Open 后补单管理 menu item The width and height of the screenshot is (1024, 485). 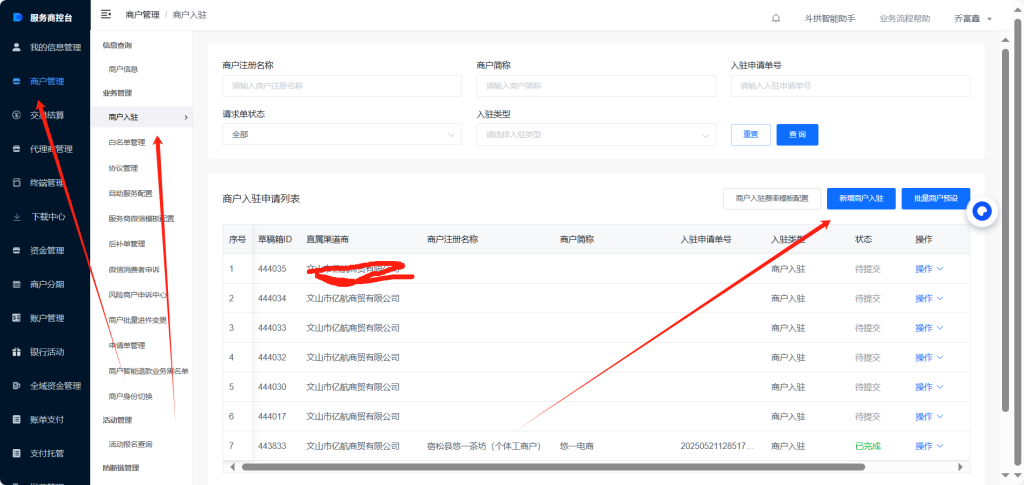(x=127, y=243)
